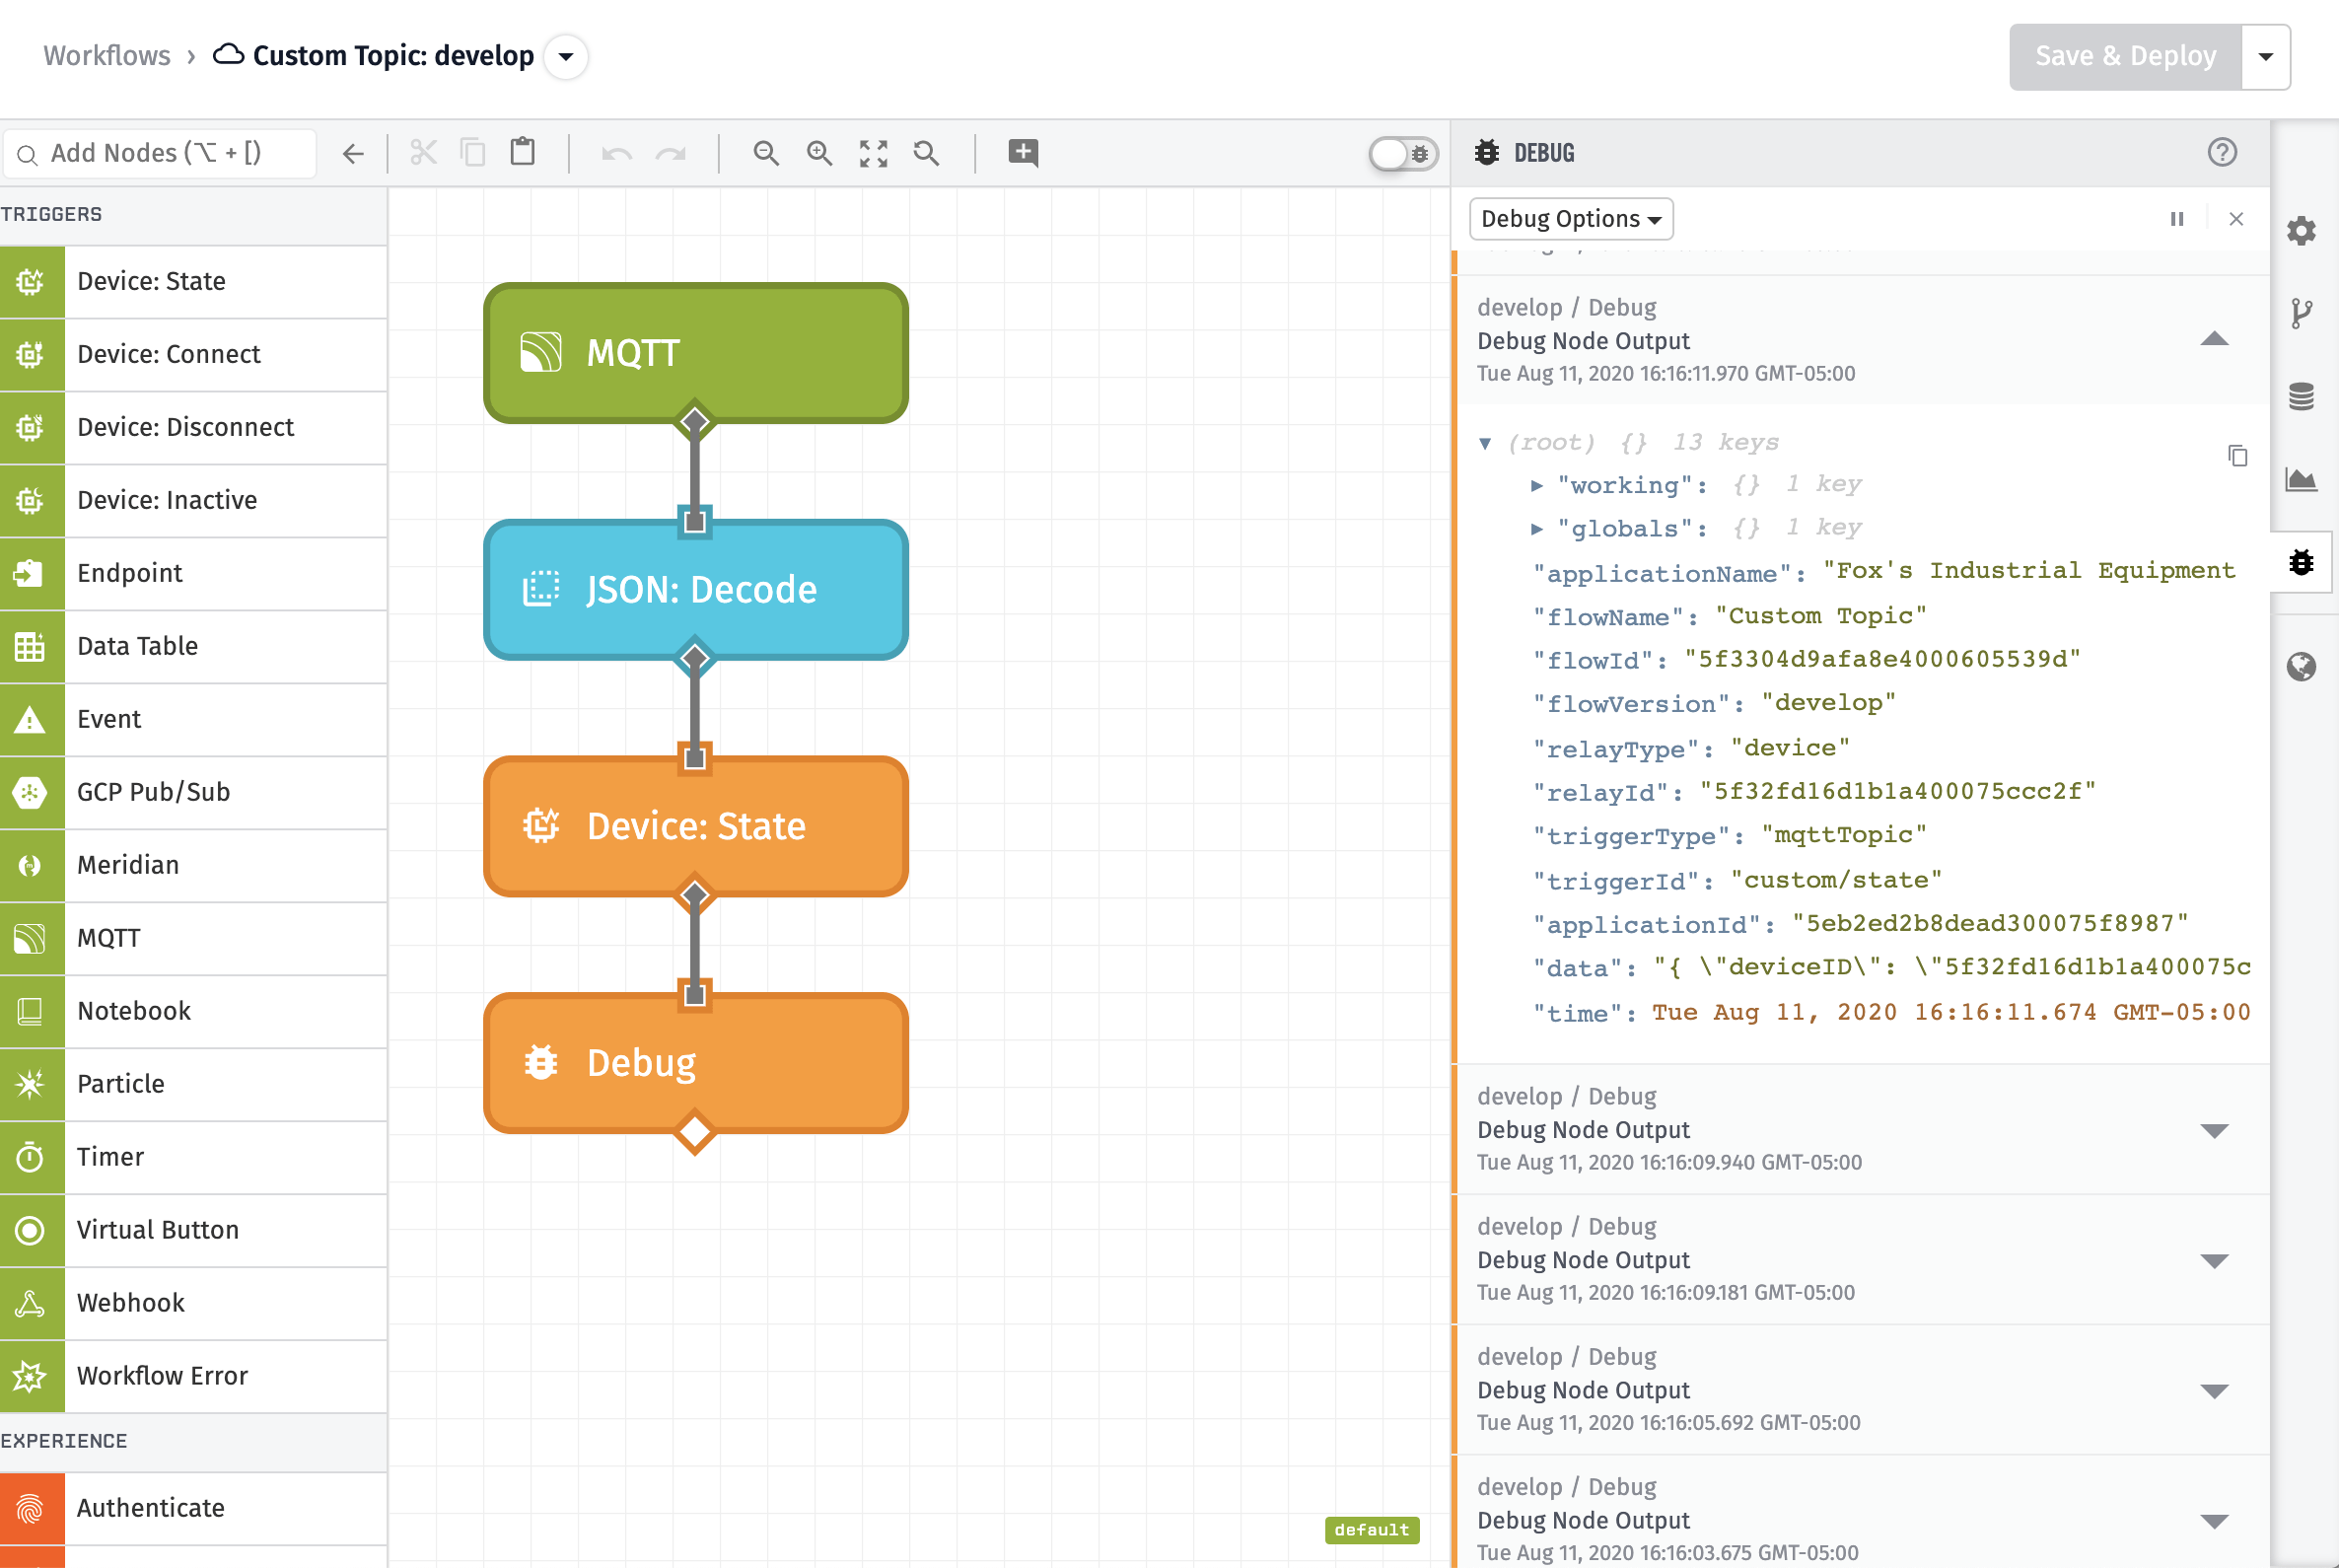2339x1568 pixels.
Task: Open the globals globe side panel
Action: coord(2301,667)
